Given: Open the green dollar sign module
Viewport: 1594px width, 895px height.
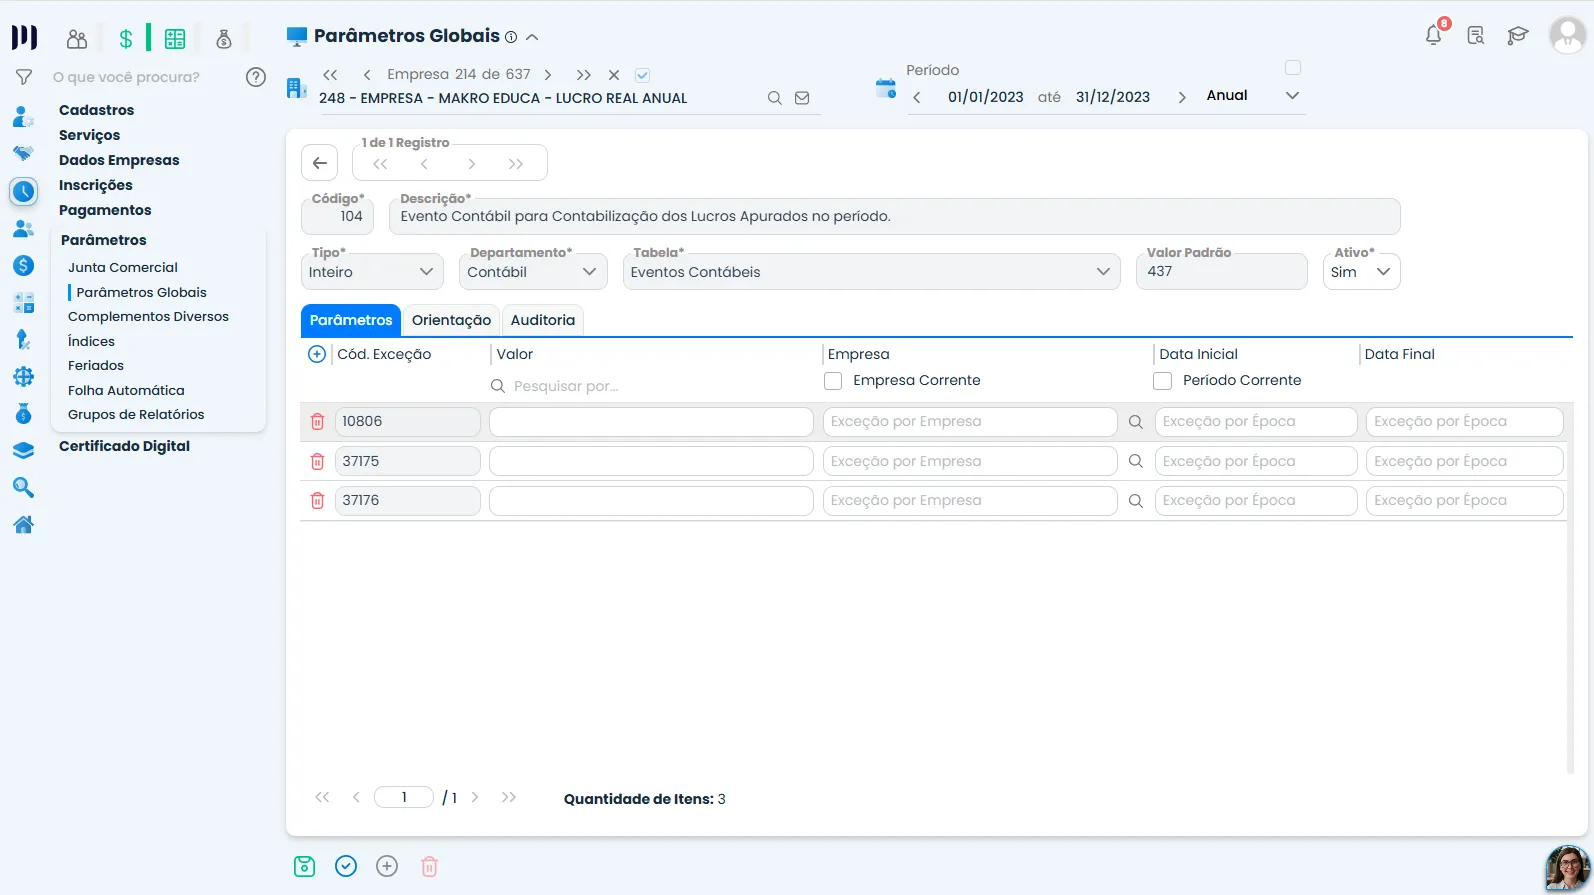Looking at the screenshot, I should (126, 39).
